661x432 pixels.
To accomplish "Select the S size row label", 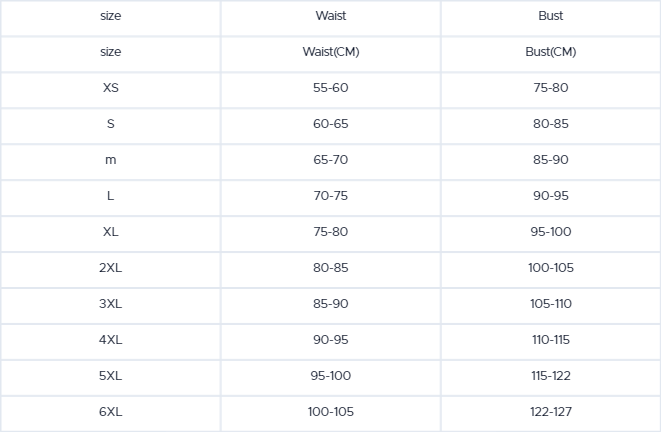I will [x=110, y=124].
